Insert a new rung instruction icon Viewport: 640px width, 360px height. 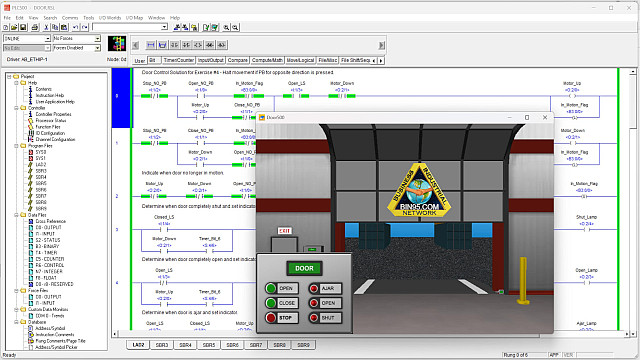pyautogui.click(x=151, y=45)
